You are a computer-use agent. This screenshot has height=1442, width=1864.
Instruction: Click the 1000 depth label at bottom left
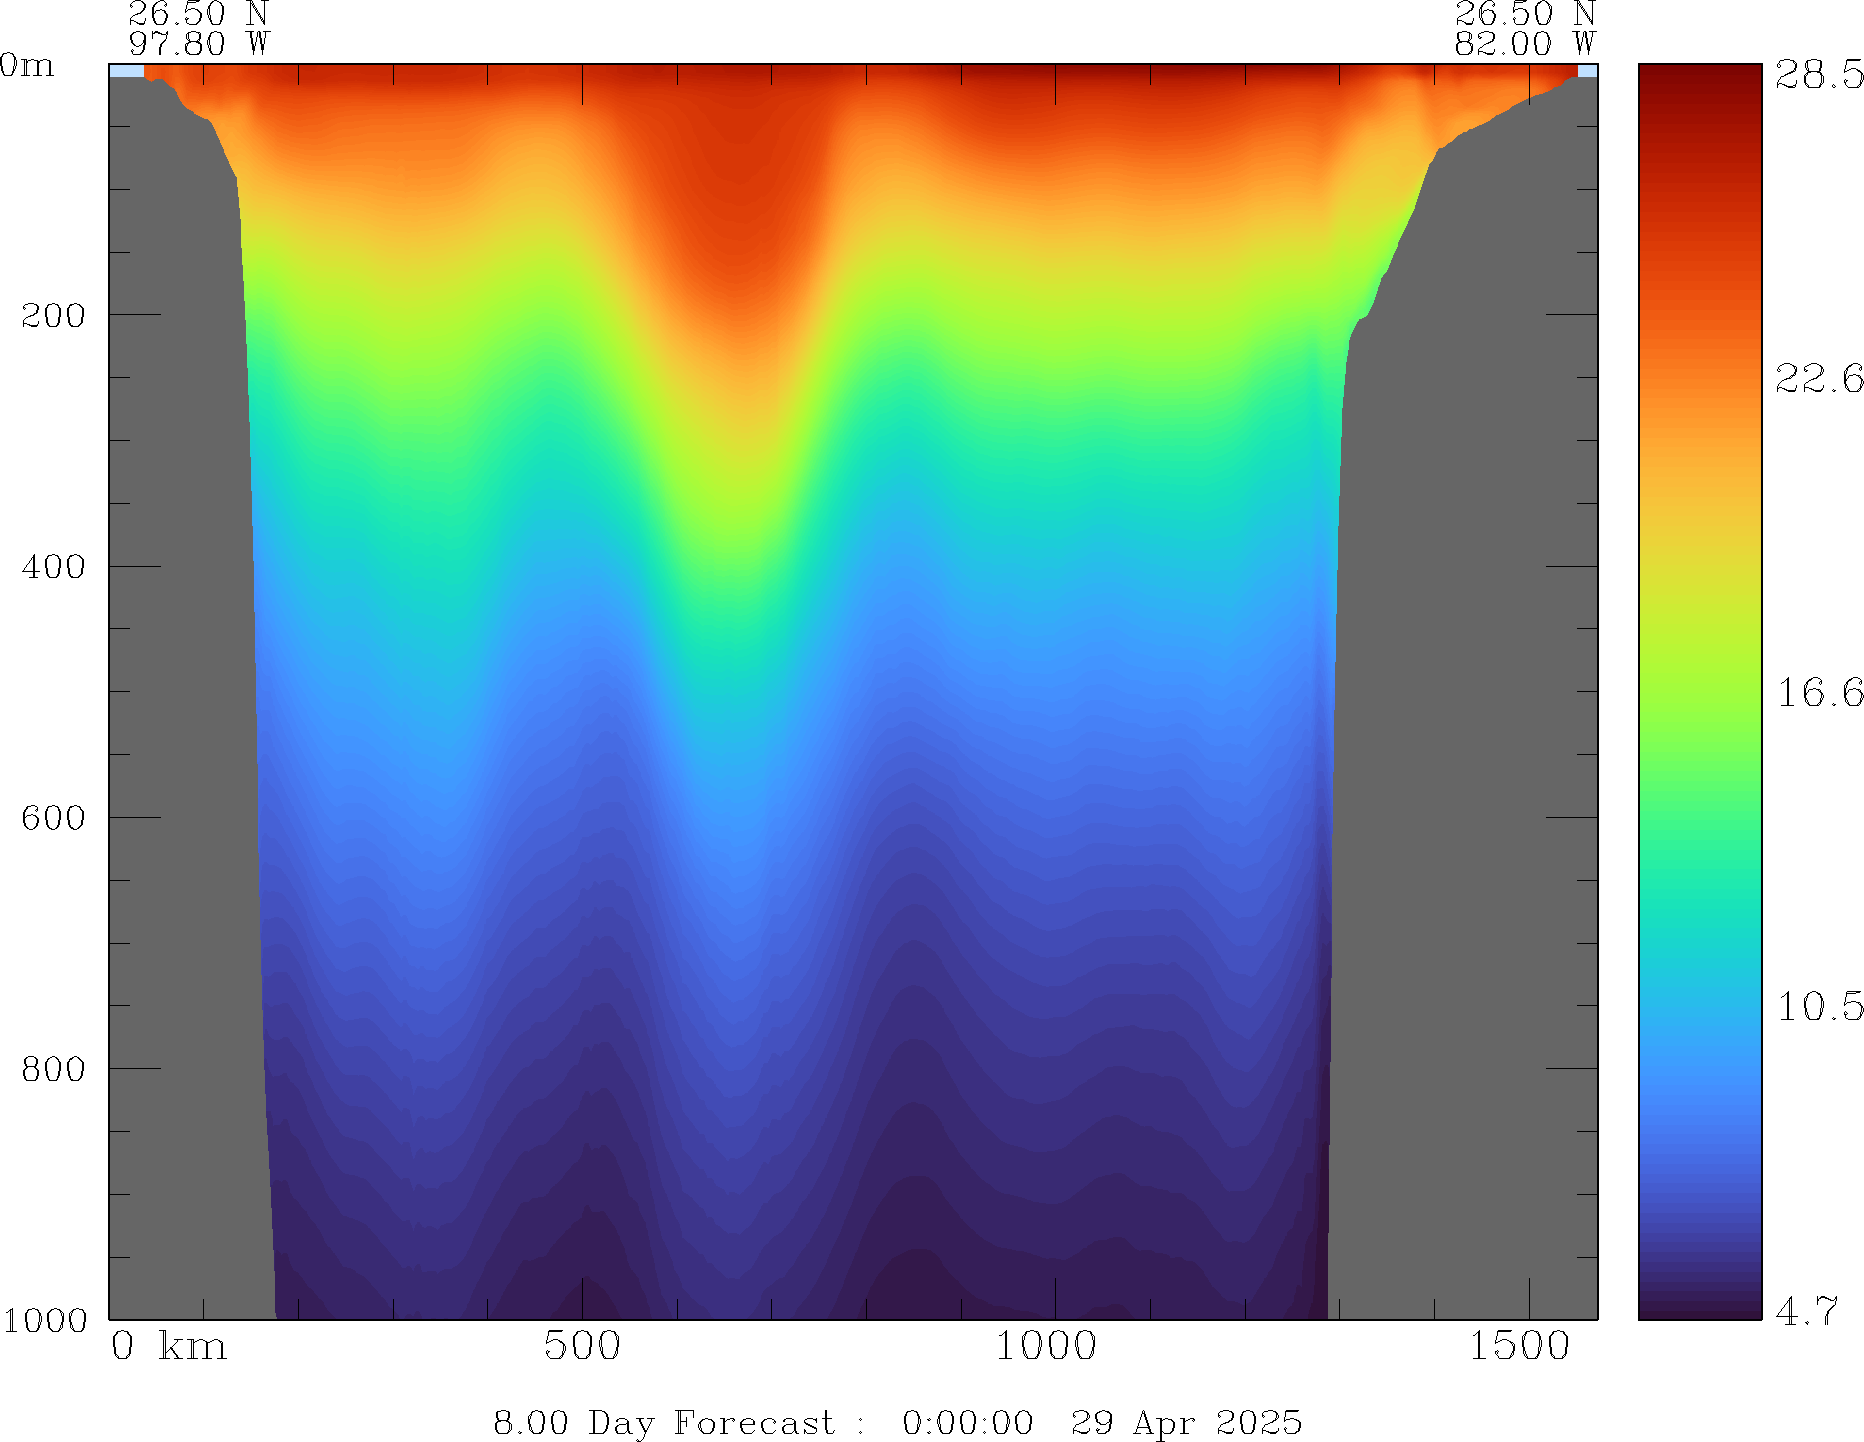point(45,1320)
